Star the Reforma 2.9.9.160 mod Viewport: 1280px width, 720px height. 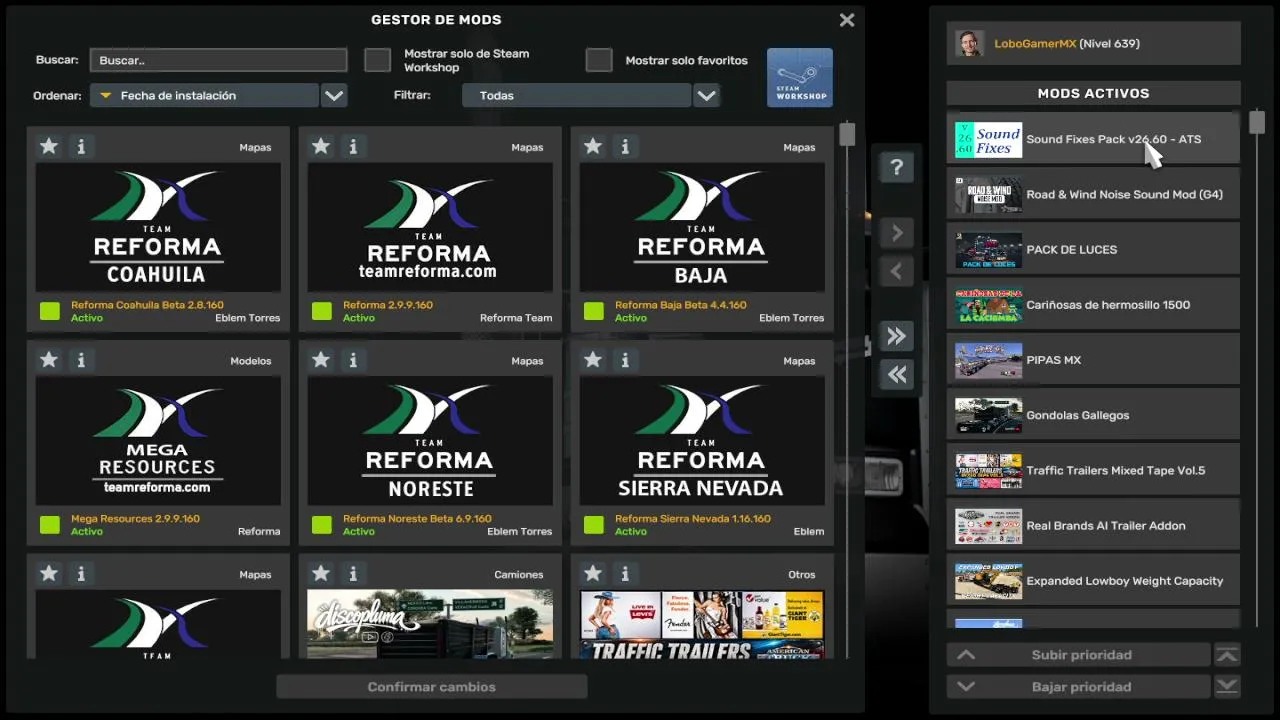[x=321, y=147]
